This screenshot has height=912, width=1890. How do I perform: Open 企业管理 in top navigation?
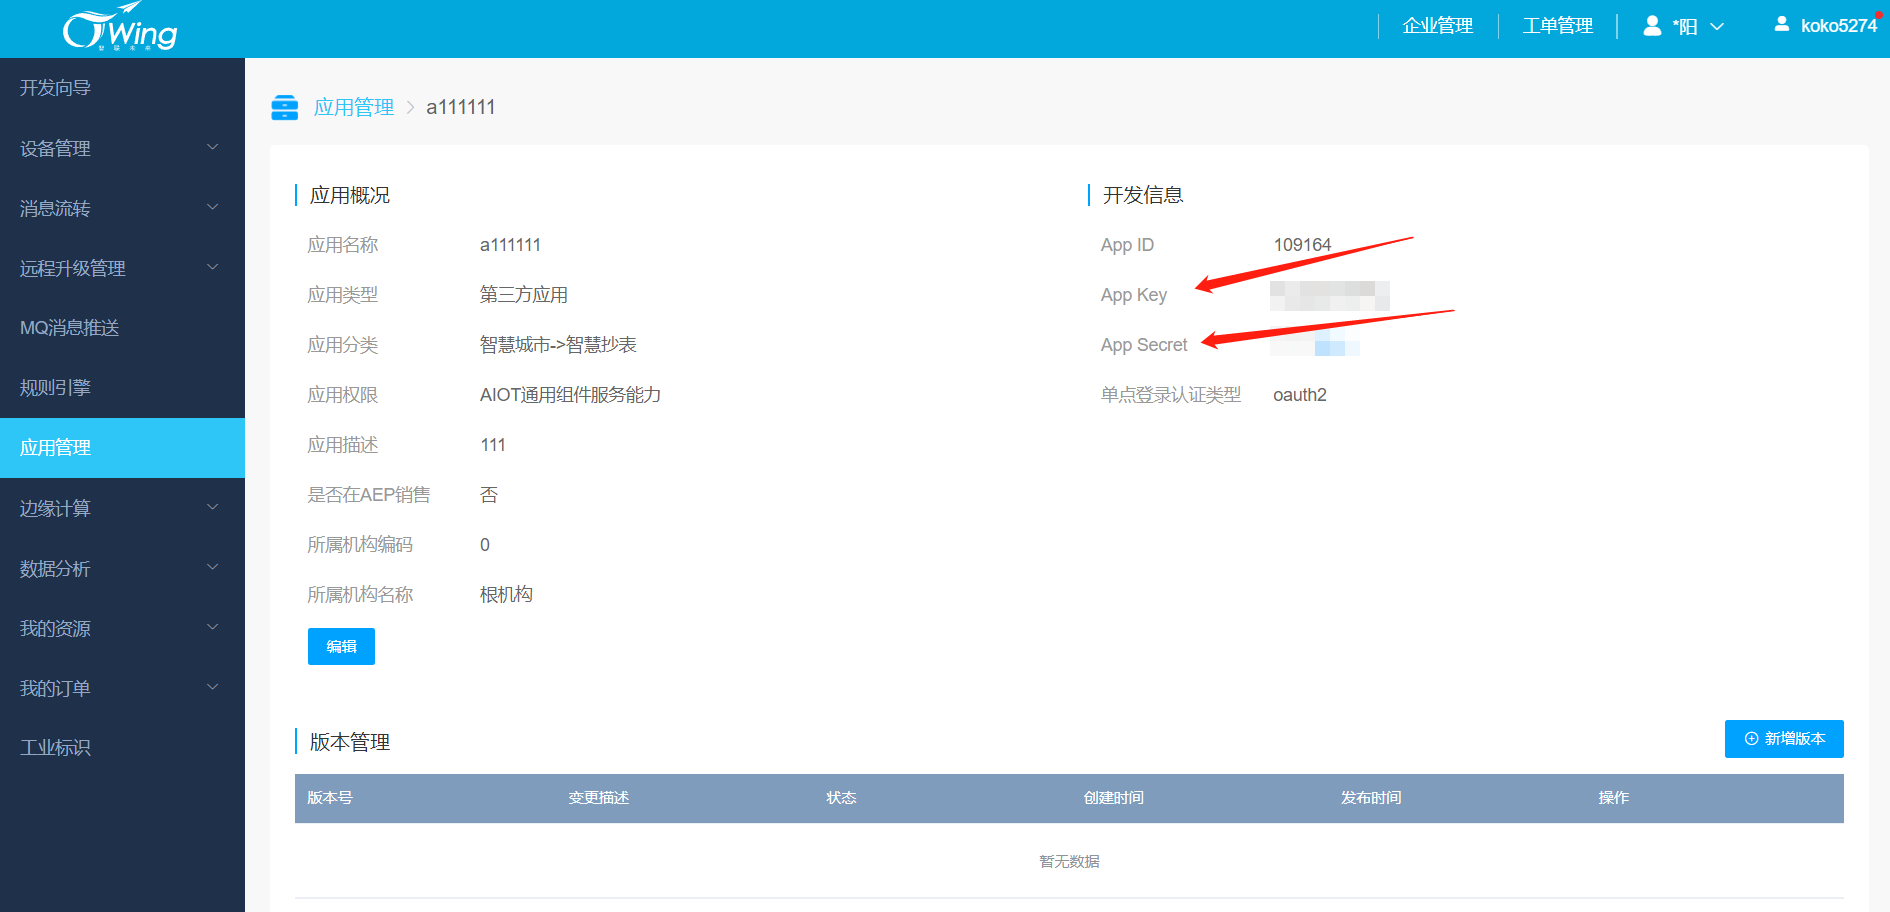click(1437, 26)
